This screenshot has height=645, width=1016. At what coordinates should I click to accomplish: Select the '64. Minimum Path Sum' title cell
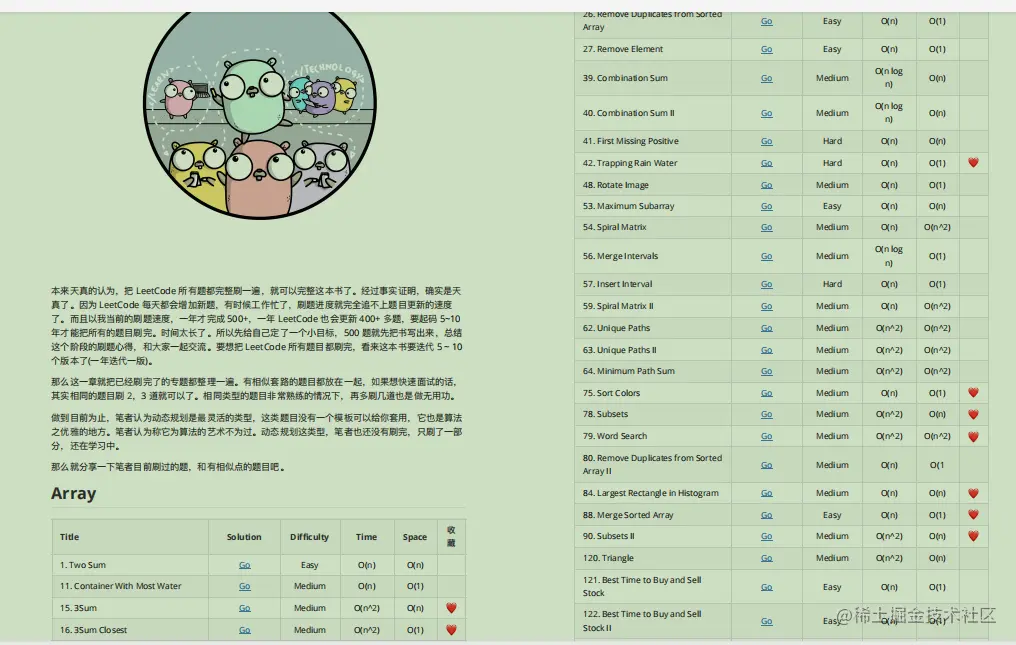click(x=653, y=371)
